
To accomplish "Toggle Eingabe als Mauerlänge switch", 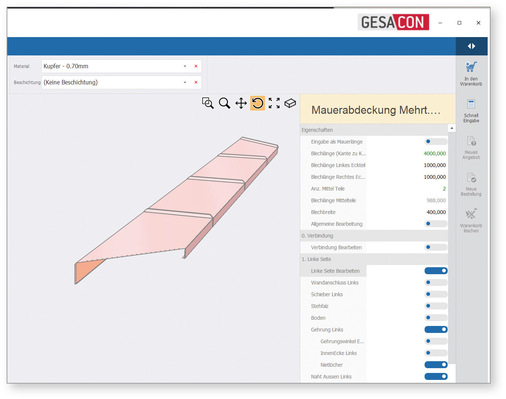I will click(436, 142).
